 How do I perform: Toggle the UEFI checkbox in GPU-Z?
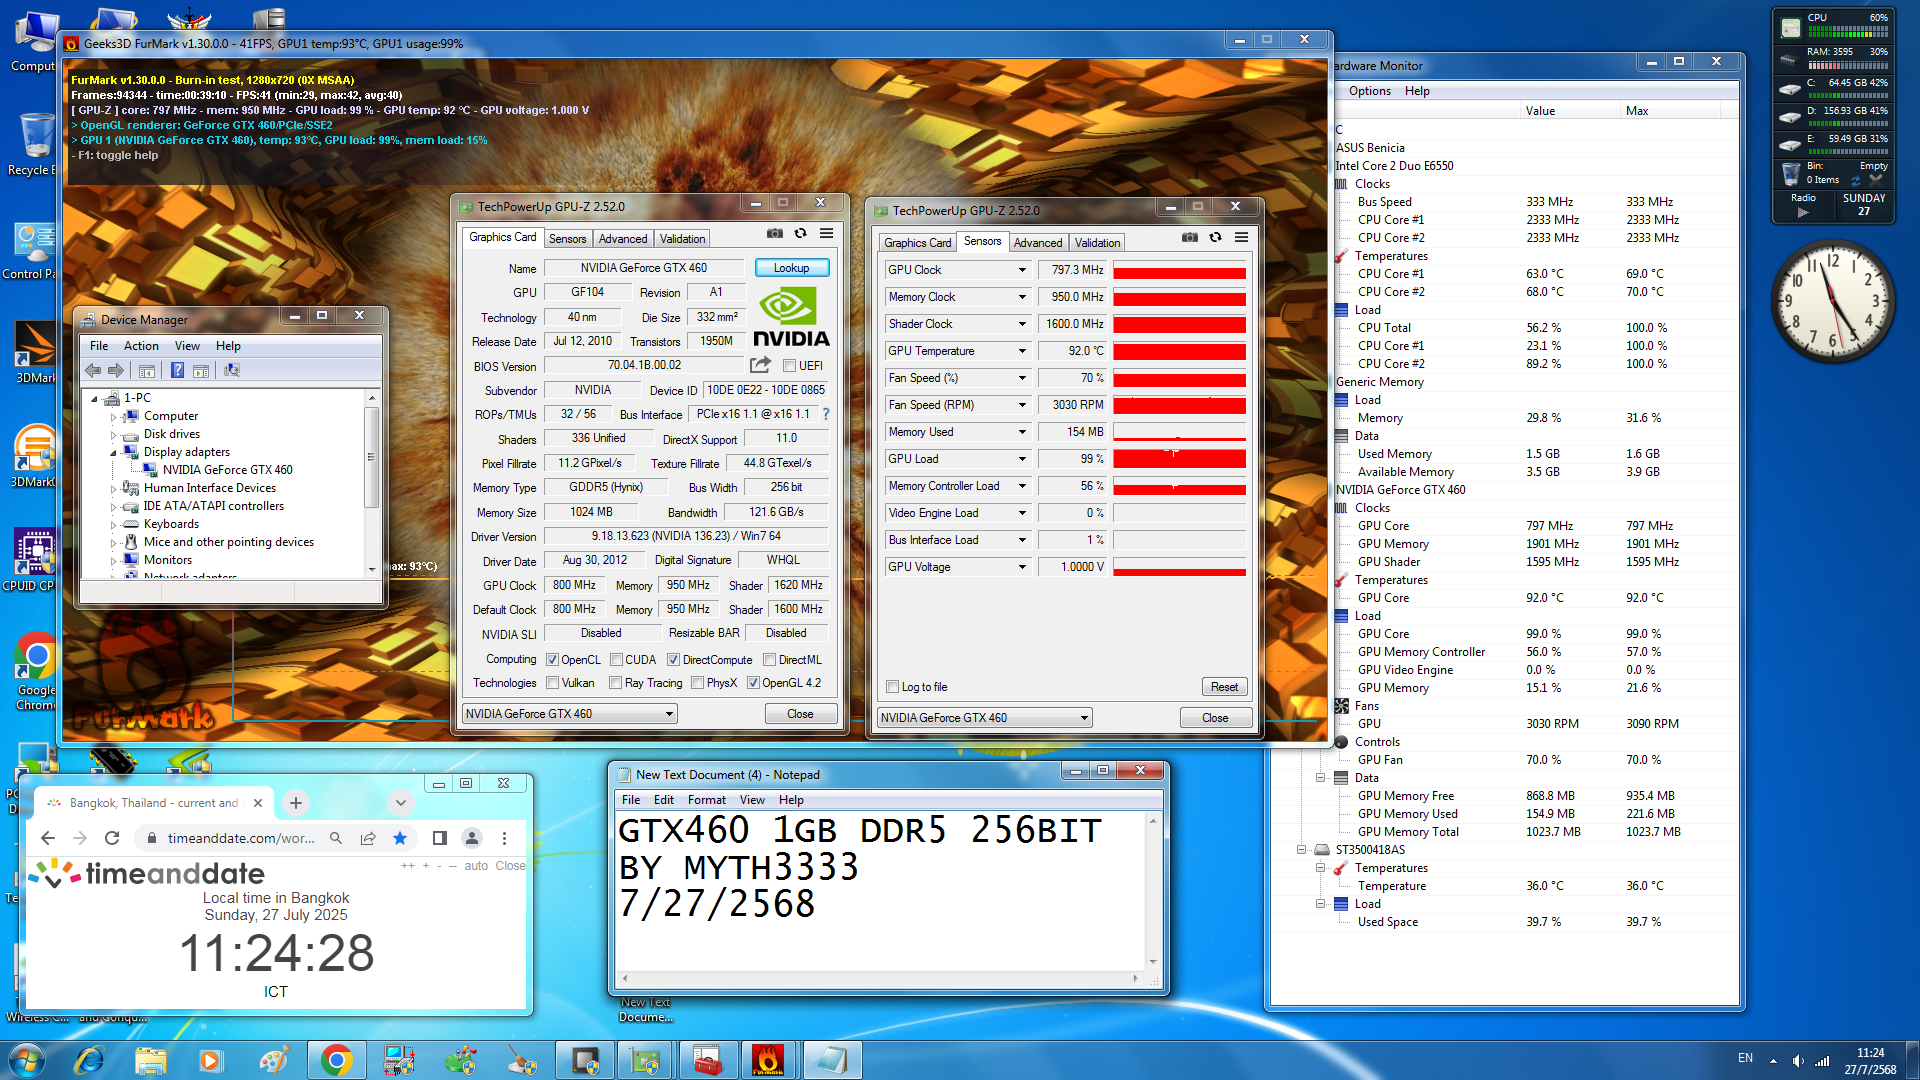tap(789, 366)
